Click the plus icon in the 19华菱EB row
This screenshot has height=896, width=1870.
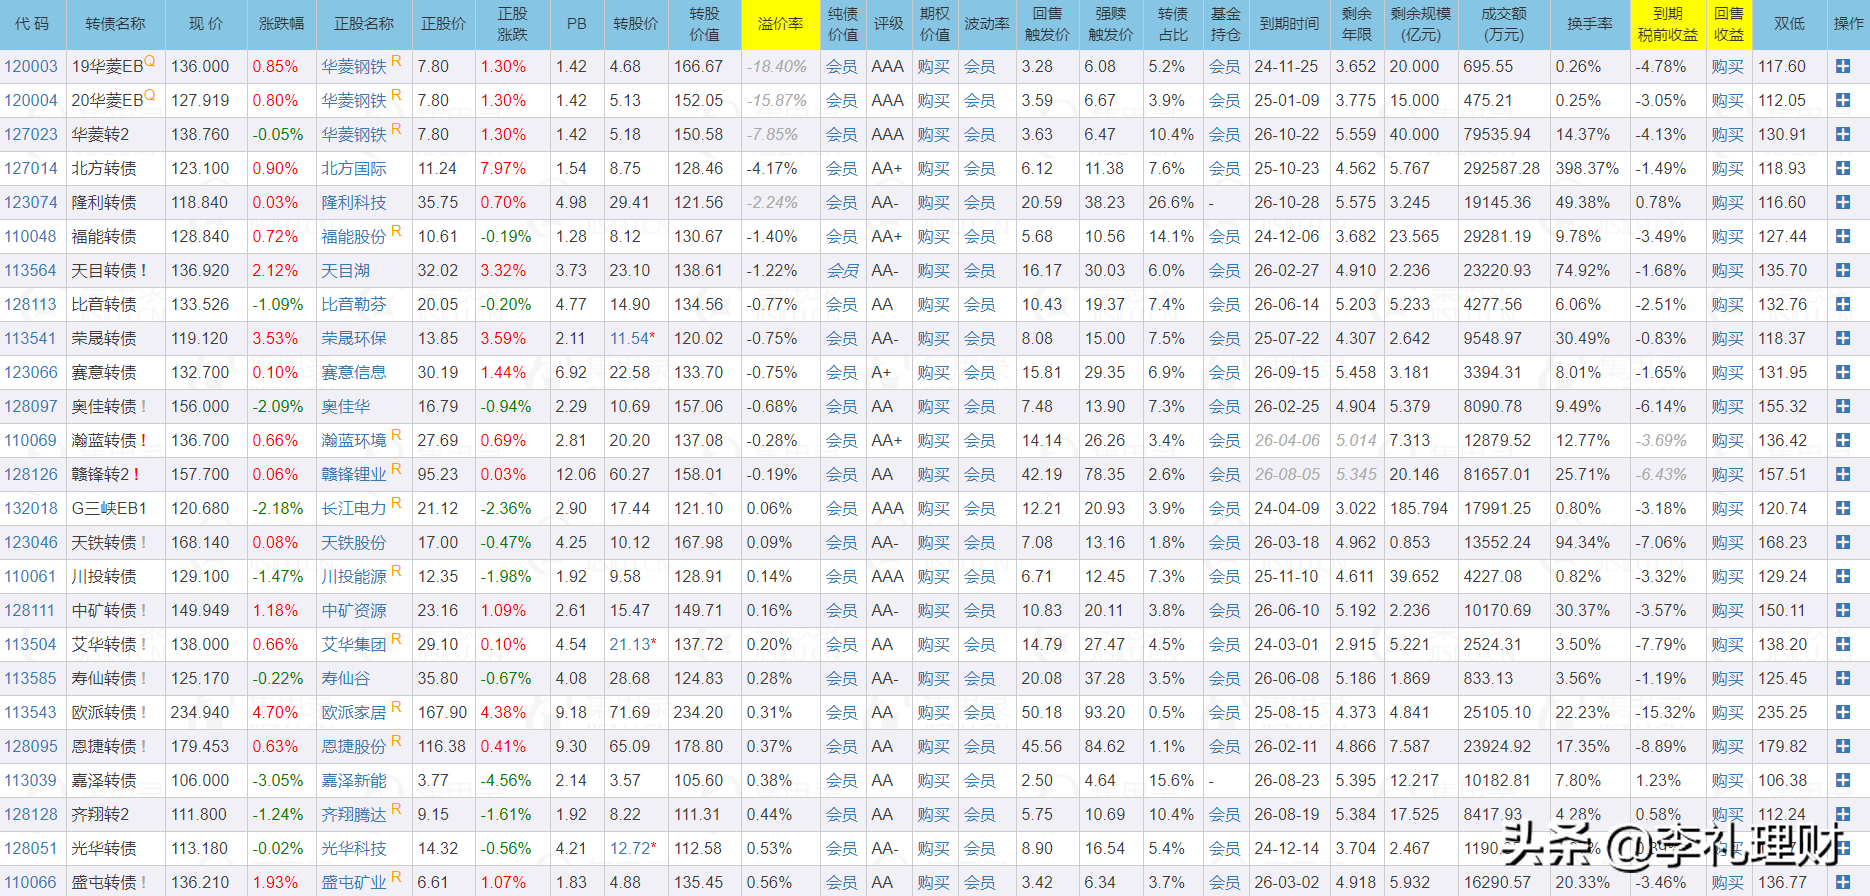1843,67
